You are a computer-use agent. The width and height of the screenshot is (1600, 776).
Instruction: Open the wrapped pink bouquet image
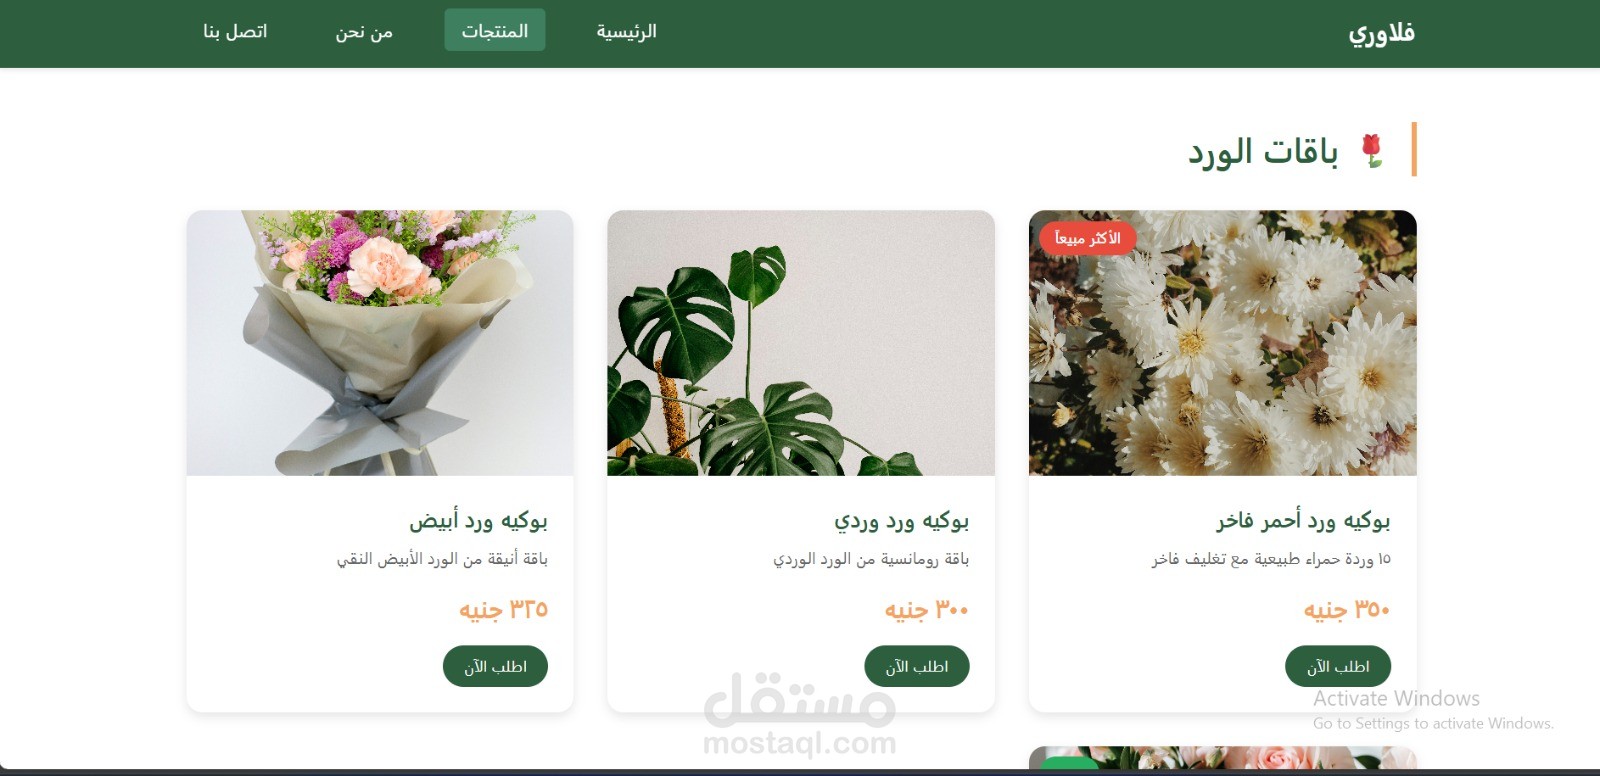(380, 343)
